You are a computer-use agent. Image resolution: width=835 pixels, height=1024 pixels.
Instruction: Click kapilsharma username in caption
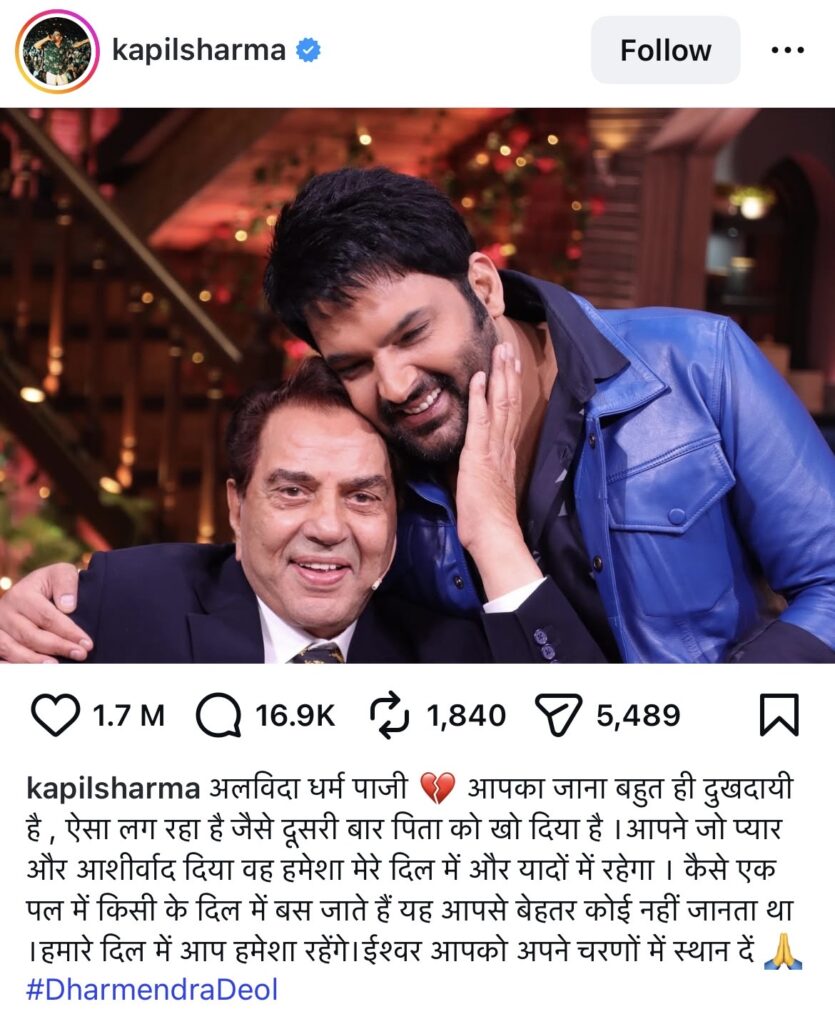[113, 789]
